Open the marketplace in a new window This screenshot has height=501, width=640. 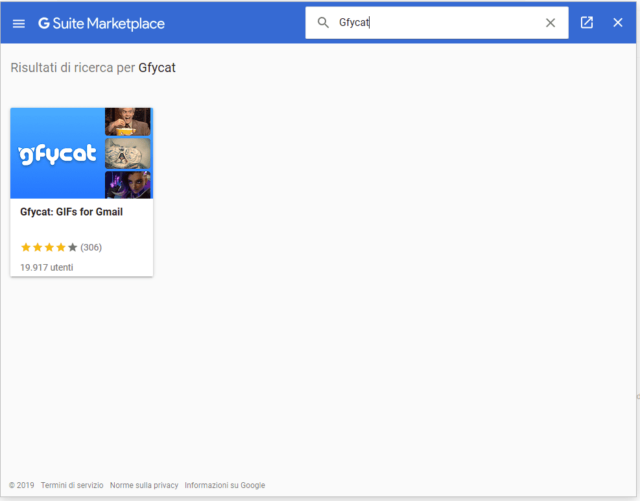587,23
